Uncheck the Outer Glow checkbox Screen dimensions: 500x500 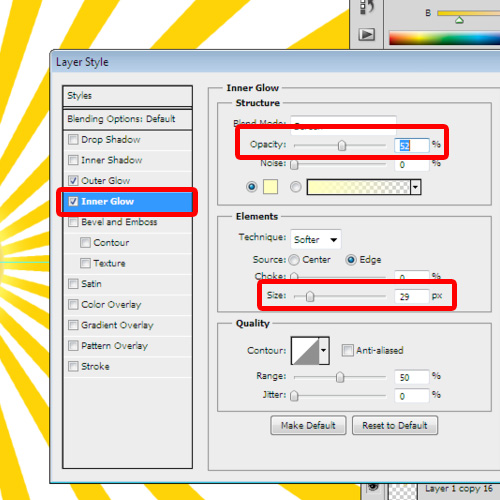(x=73, y=181)
